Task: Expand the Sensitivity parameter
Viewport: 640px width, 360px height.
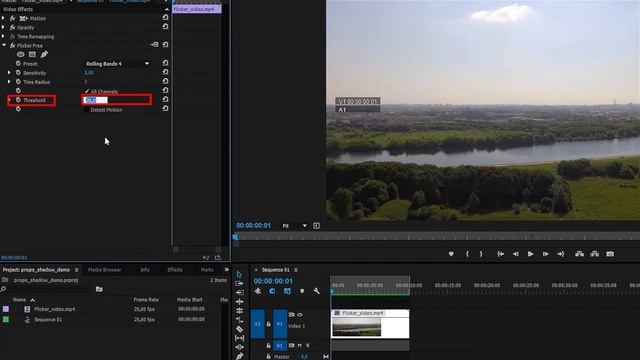Action: [x=9, y=73]
